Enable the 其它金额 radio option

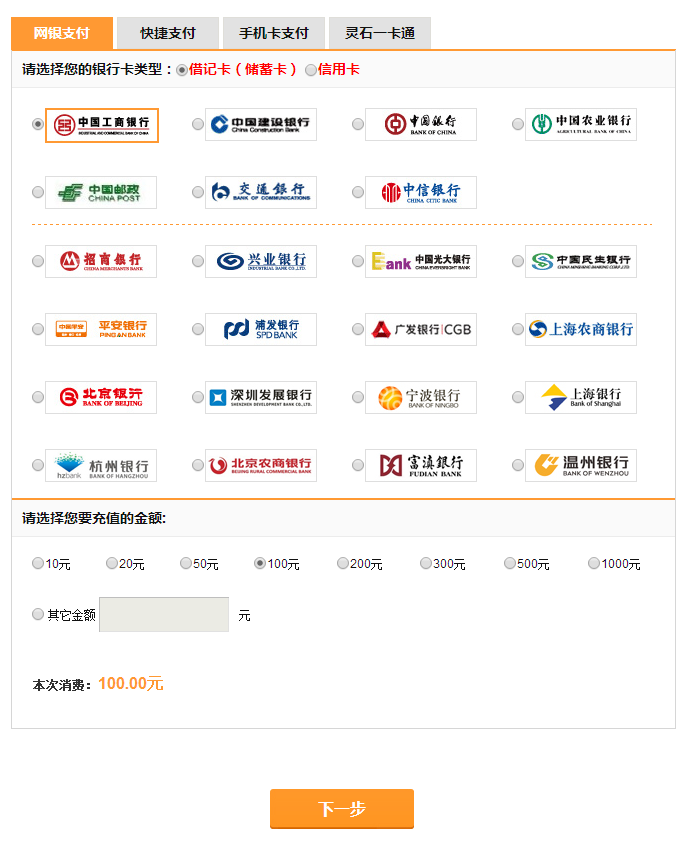point(37,614)
